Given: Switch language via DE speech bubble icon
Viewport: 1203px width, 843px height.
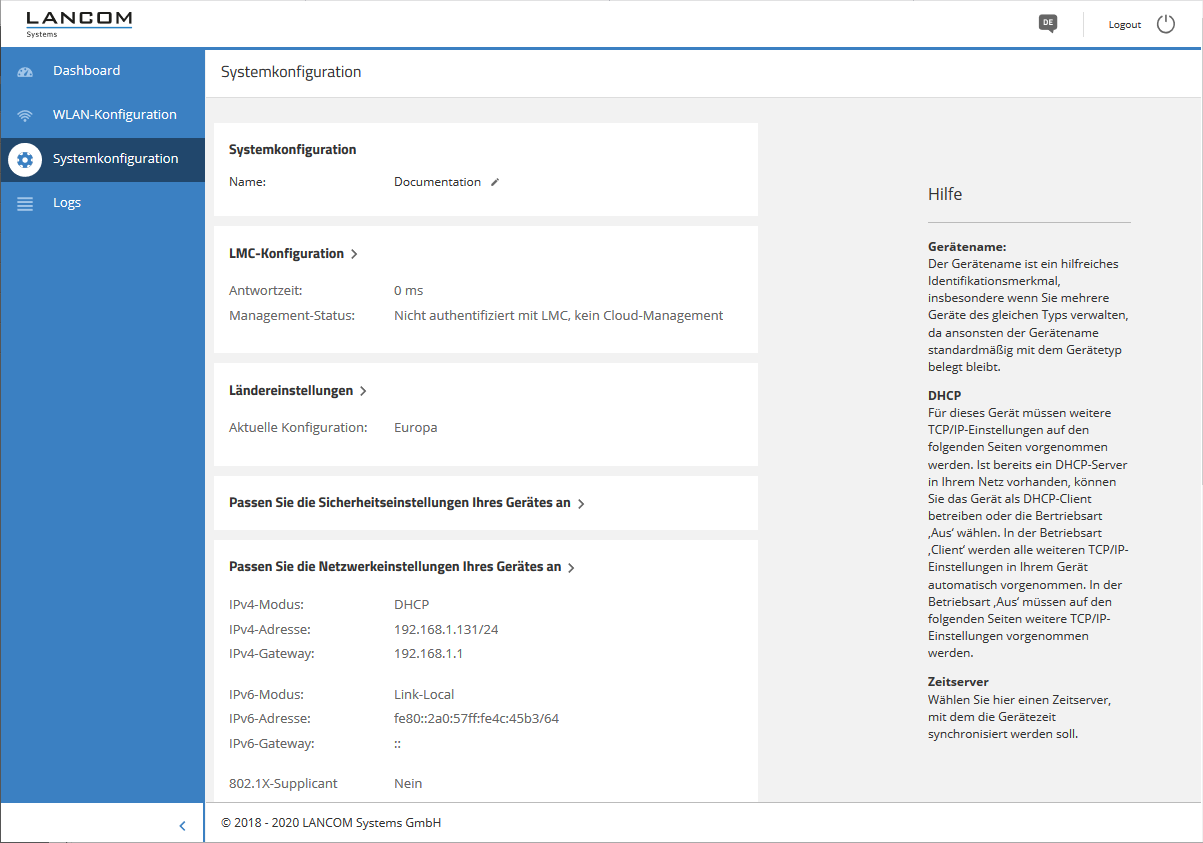Looking at the screenshot, I should point(1047,23).
